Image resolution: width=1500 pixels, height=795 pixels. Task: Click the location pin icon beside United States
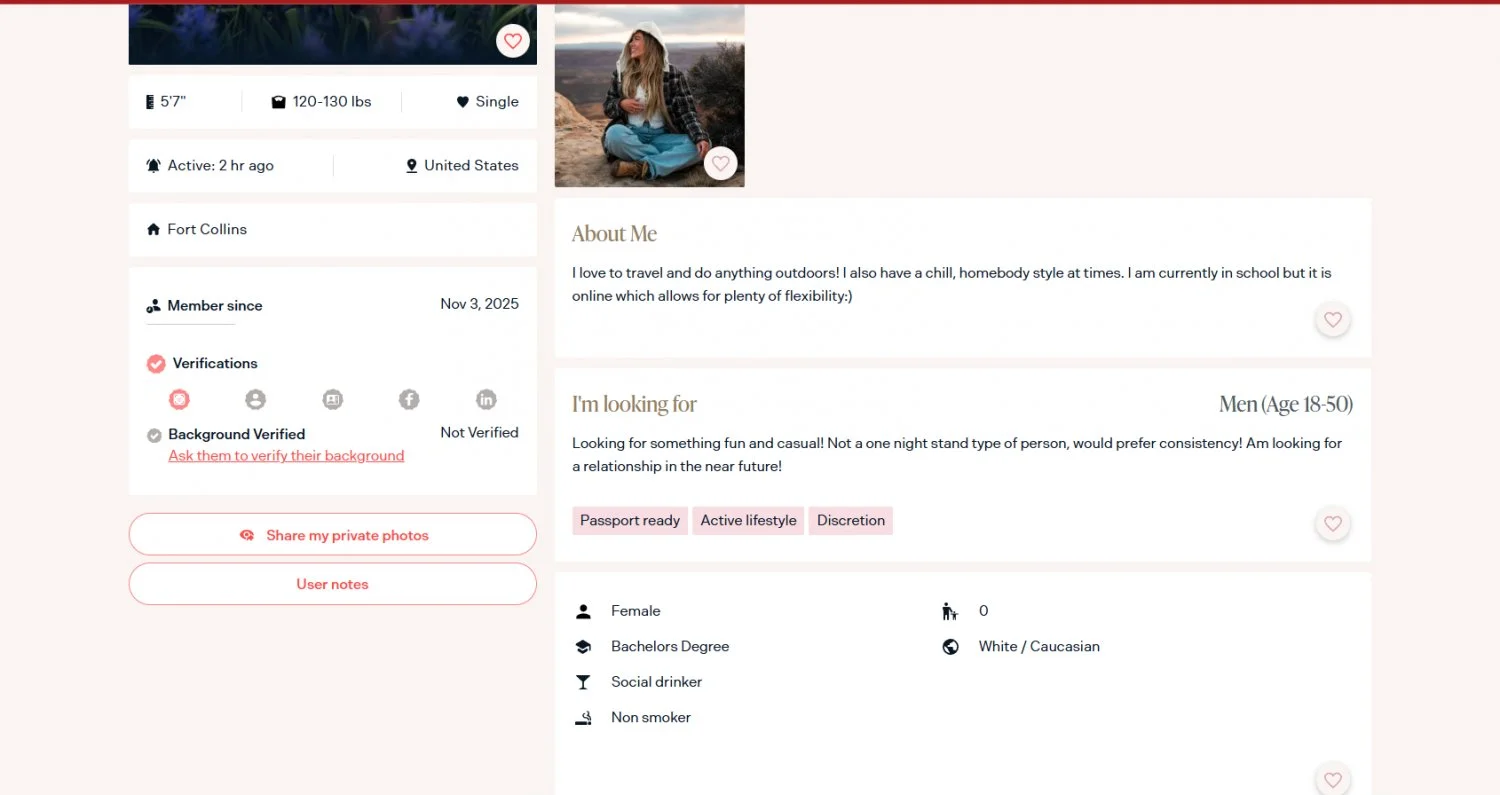(411, 166)
